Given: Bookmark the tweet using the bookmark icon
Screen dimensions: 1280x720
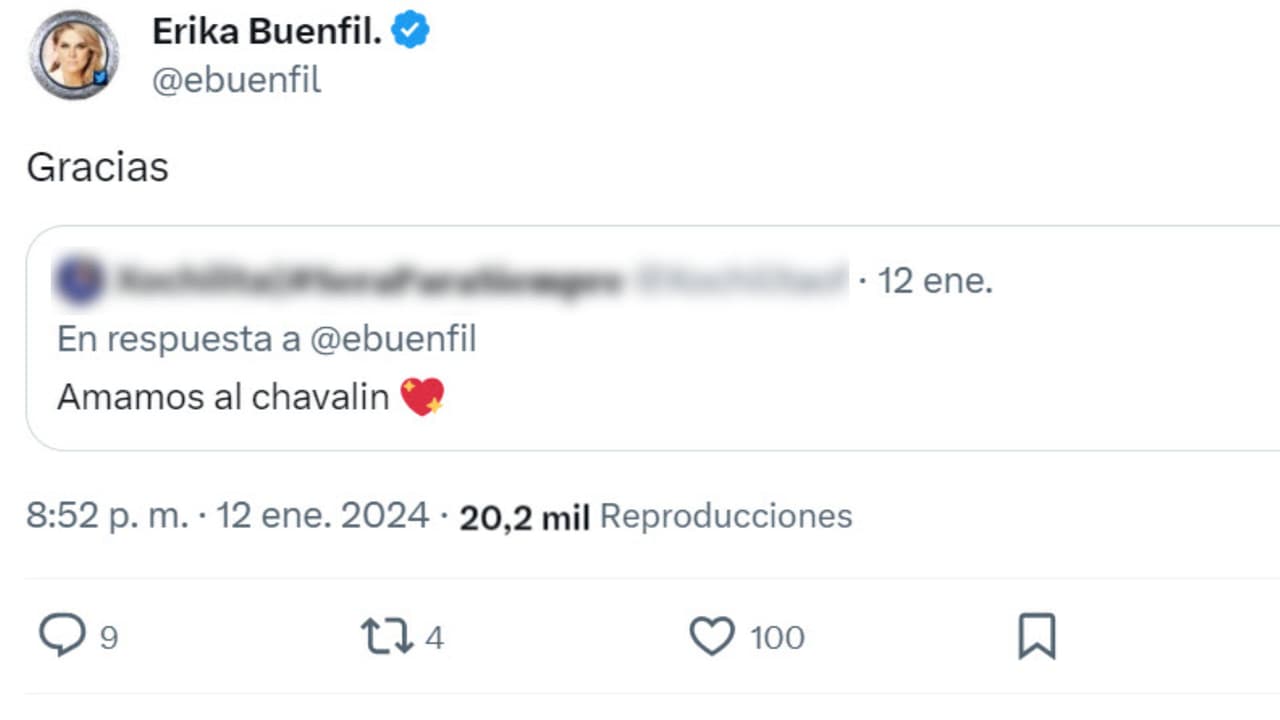Looking at the screenshot, I should (1036, 636).
